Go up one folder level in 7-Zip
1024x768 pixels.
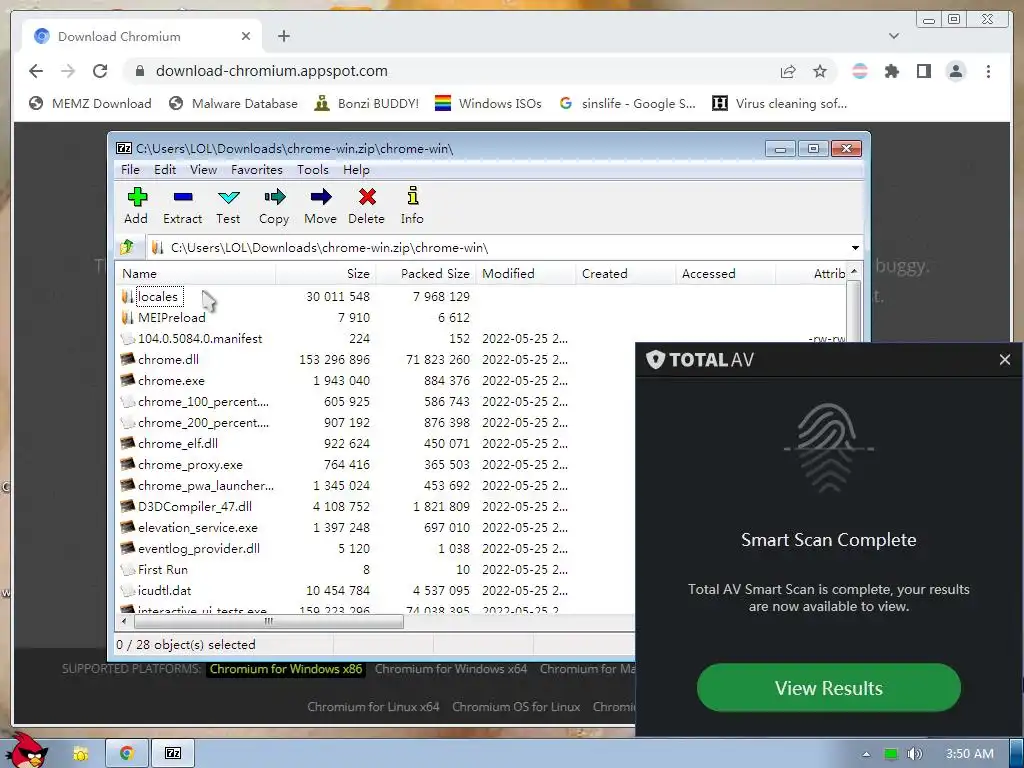[127, 248]
